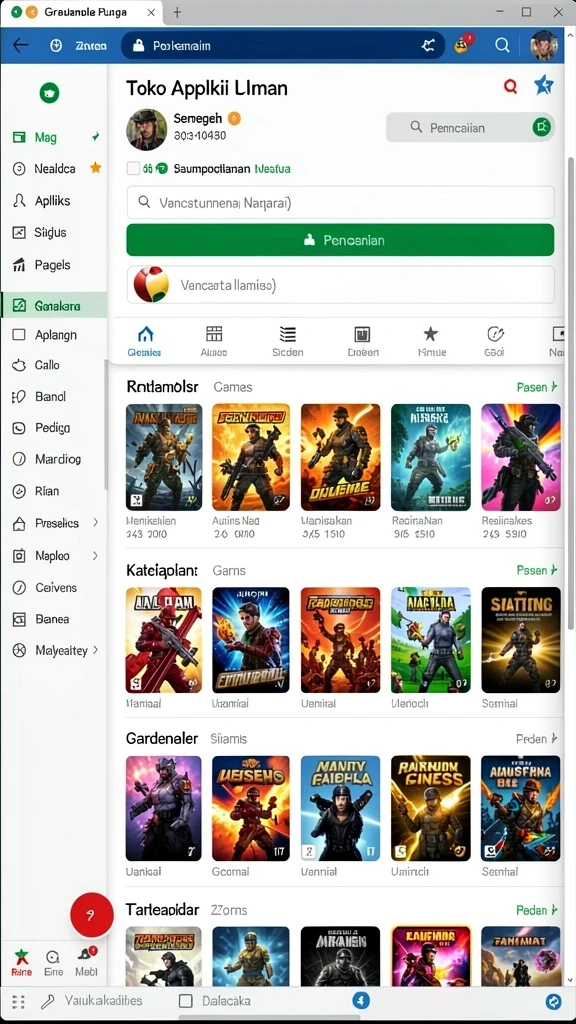
Task: Select Apliiks in the sidebar
Action: [x=54, y=201]
